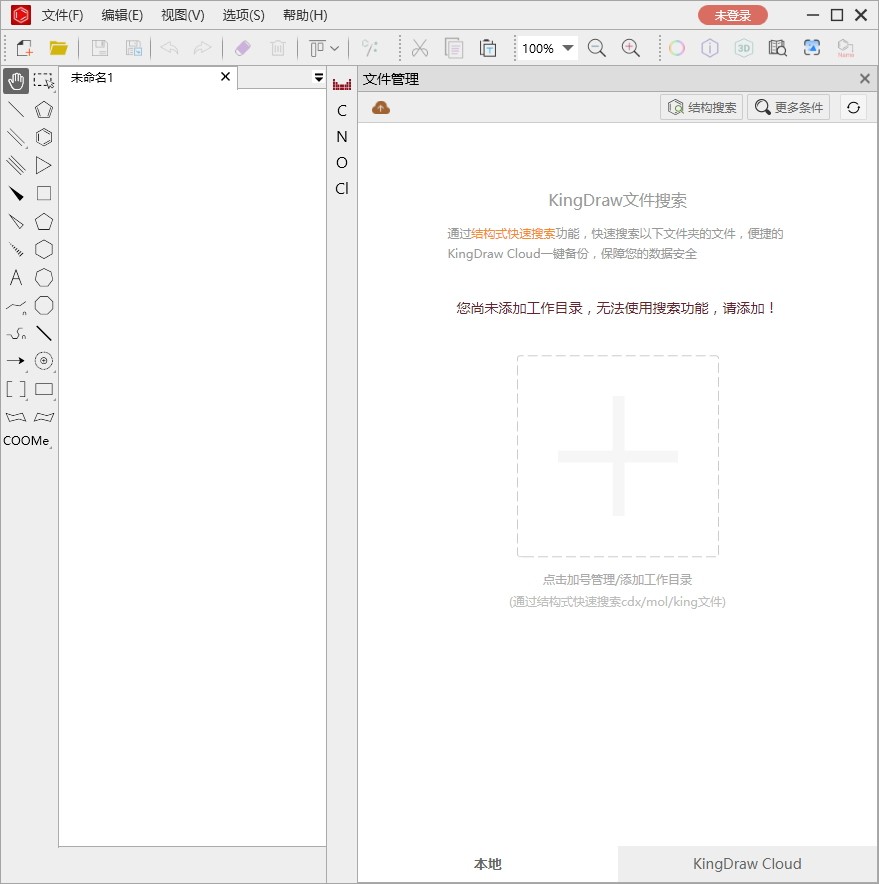Activate the text label A tool
This screenshot has width=879, height=884.
coord(16,277)
